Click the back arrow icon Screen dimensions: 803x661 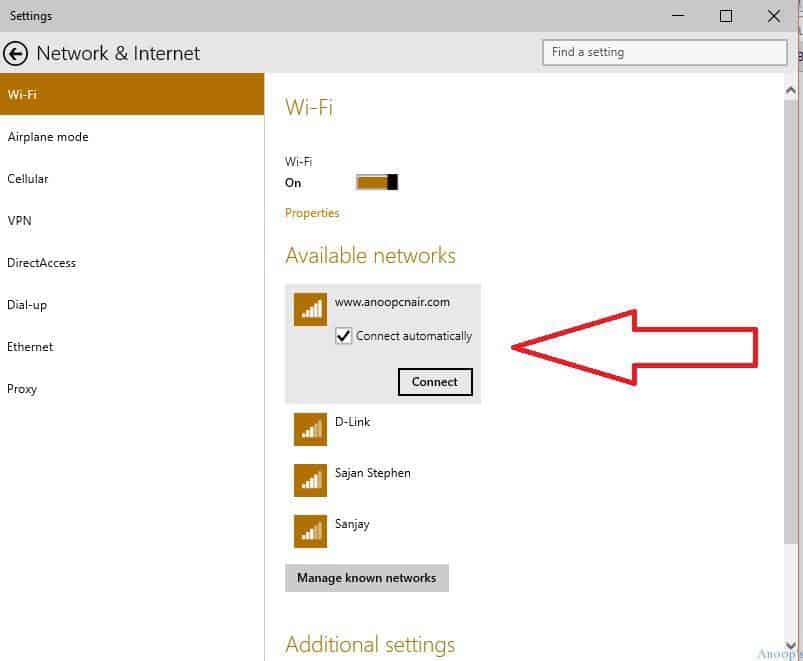[x=15, y=53]
